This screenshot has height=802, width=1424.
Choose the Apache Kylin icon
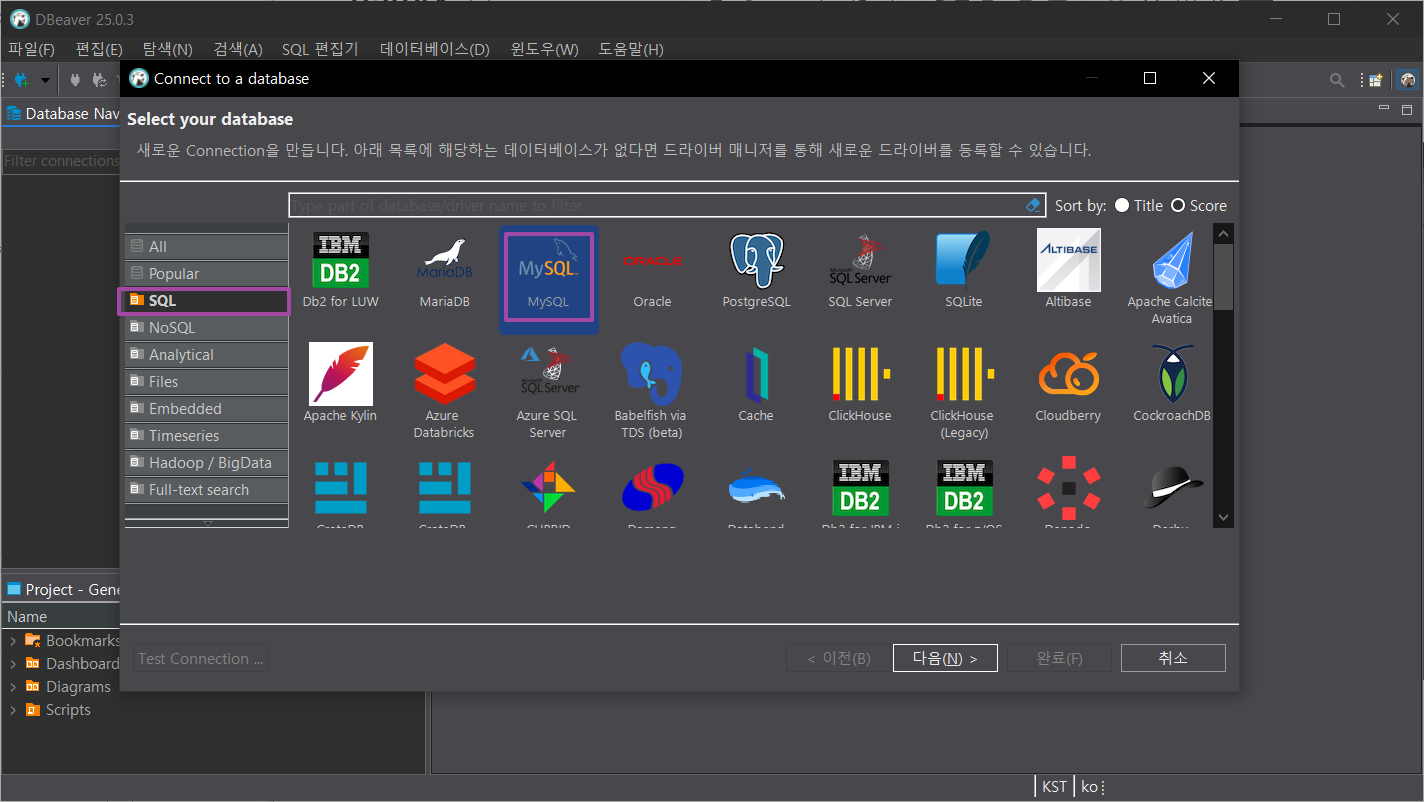pos(341,373)
